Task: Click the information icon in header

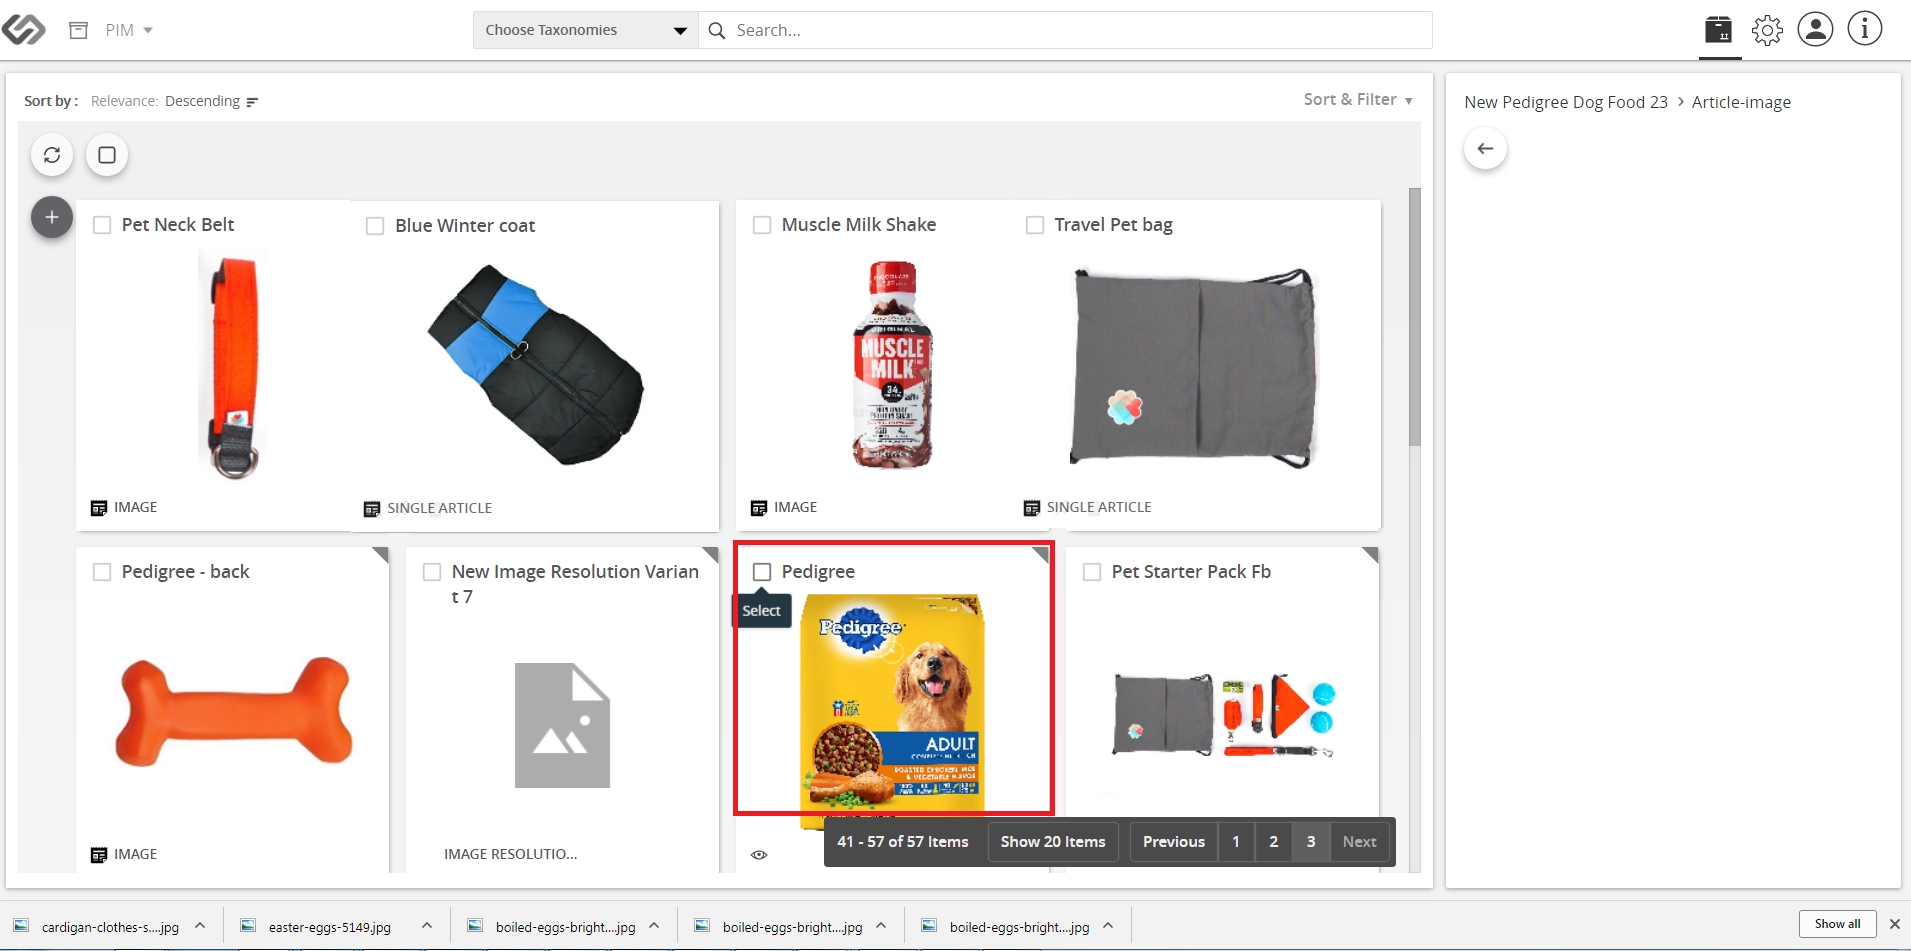Action: (1864, 29)
